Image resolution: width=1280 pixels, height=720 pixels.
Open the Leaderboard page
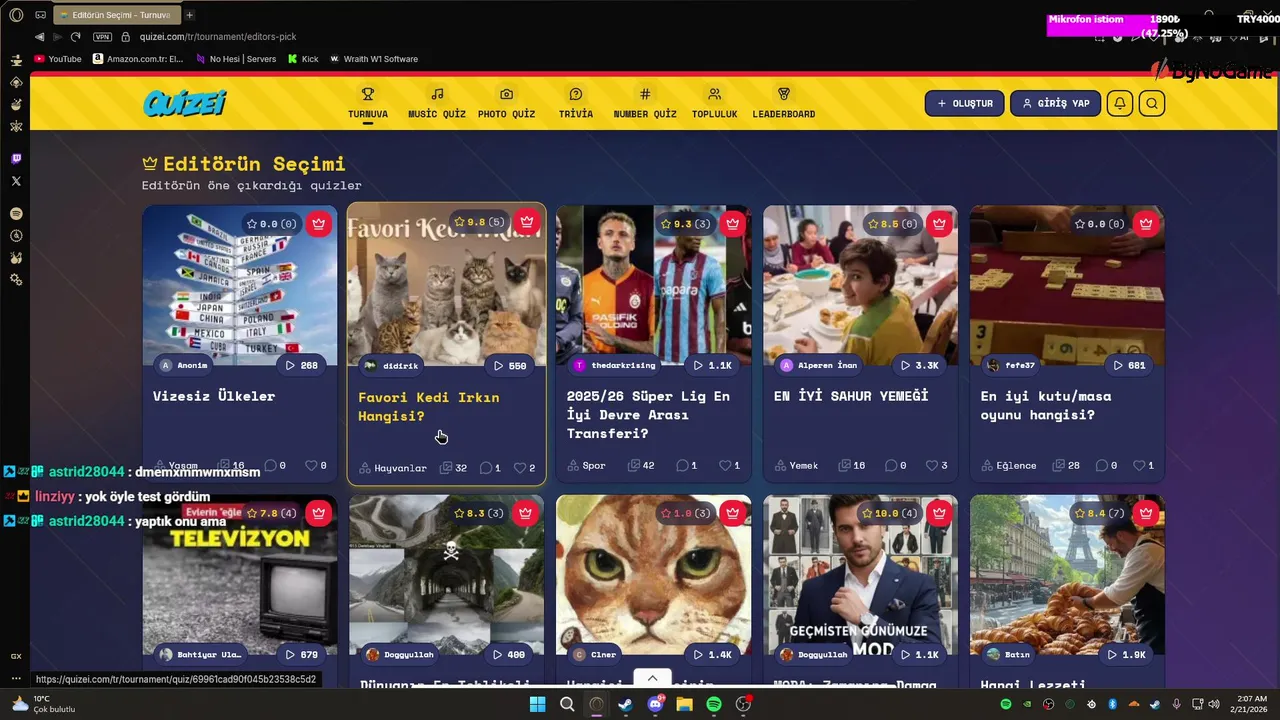(x=784, y=103)
